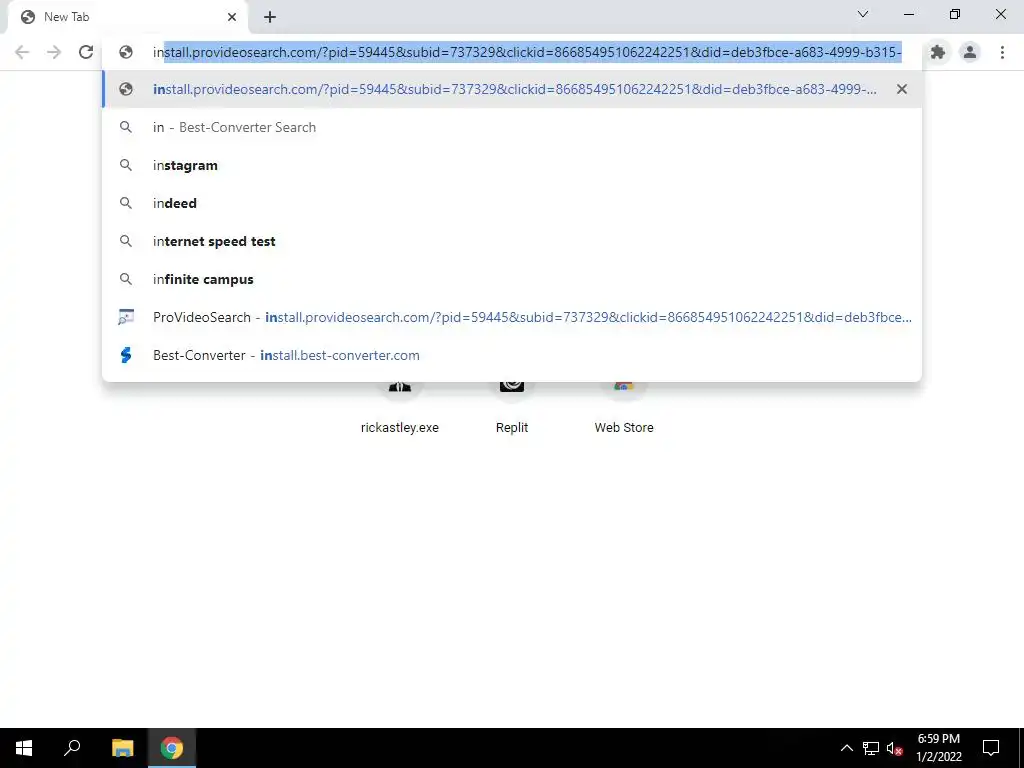Minimize the Chrome window
1024x768 pixels.
909,14
